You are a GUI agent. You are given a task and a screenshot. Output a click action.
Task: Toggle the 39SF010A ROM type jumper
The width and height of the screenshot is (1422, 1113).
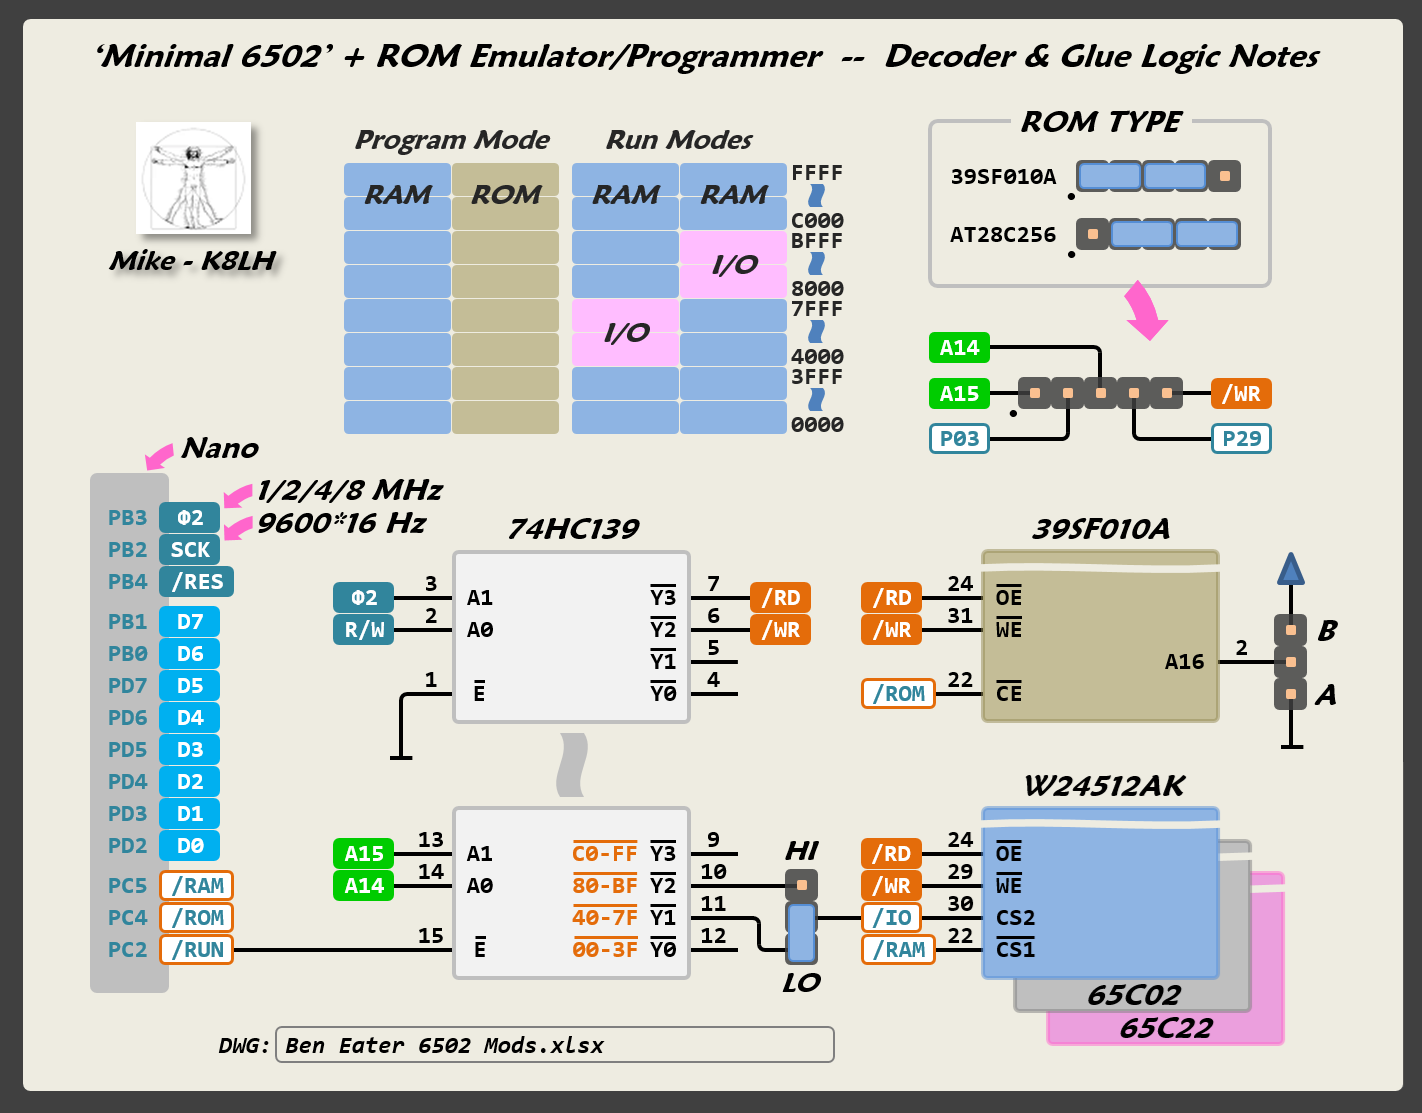click(x=1159, y=176)
